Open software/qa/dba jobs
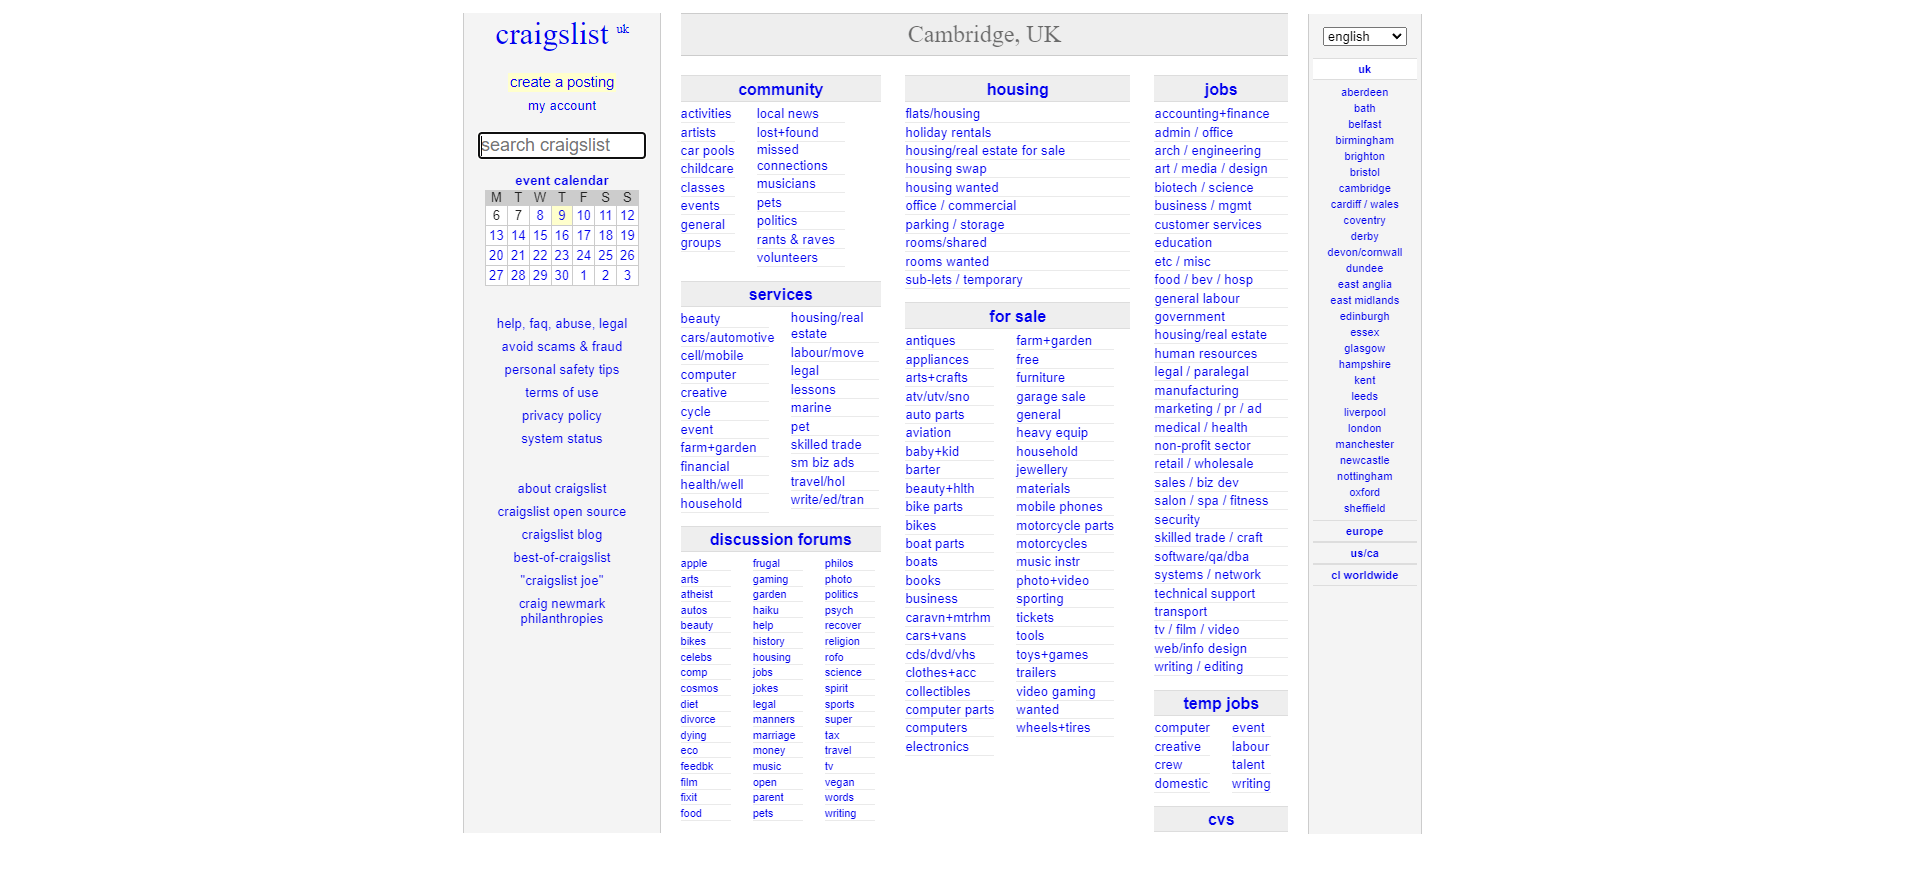The width and height of the screenshot is (1911, 870). pos(1201,557)
